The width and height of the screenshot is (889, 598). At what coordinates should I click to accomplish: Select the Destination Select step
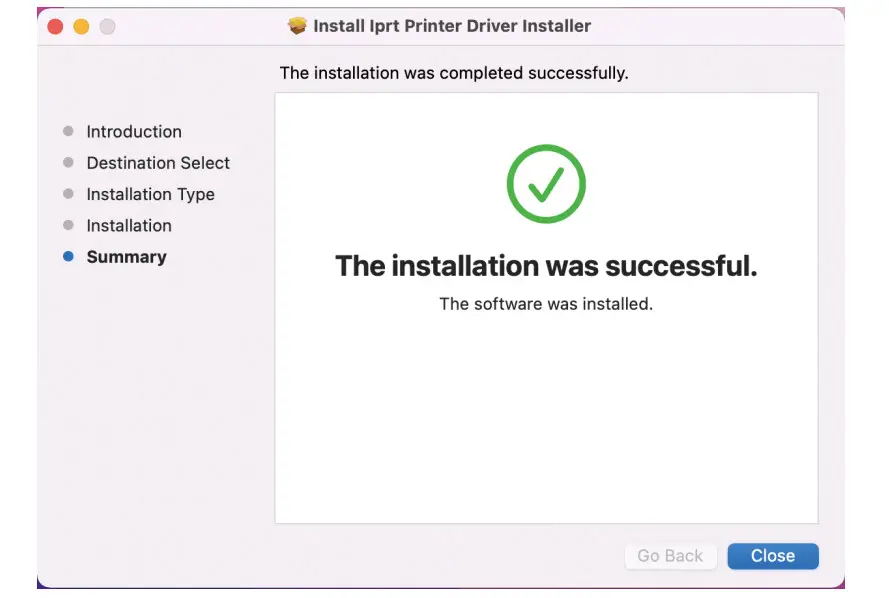click(x=158, y=163)
